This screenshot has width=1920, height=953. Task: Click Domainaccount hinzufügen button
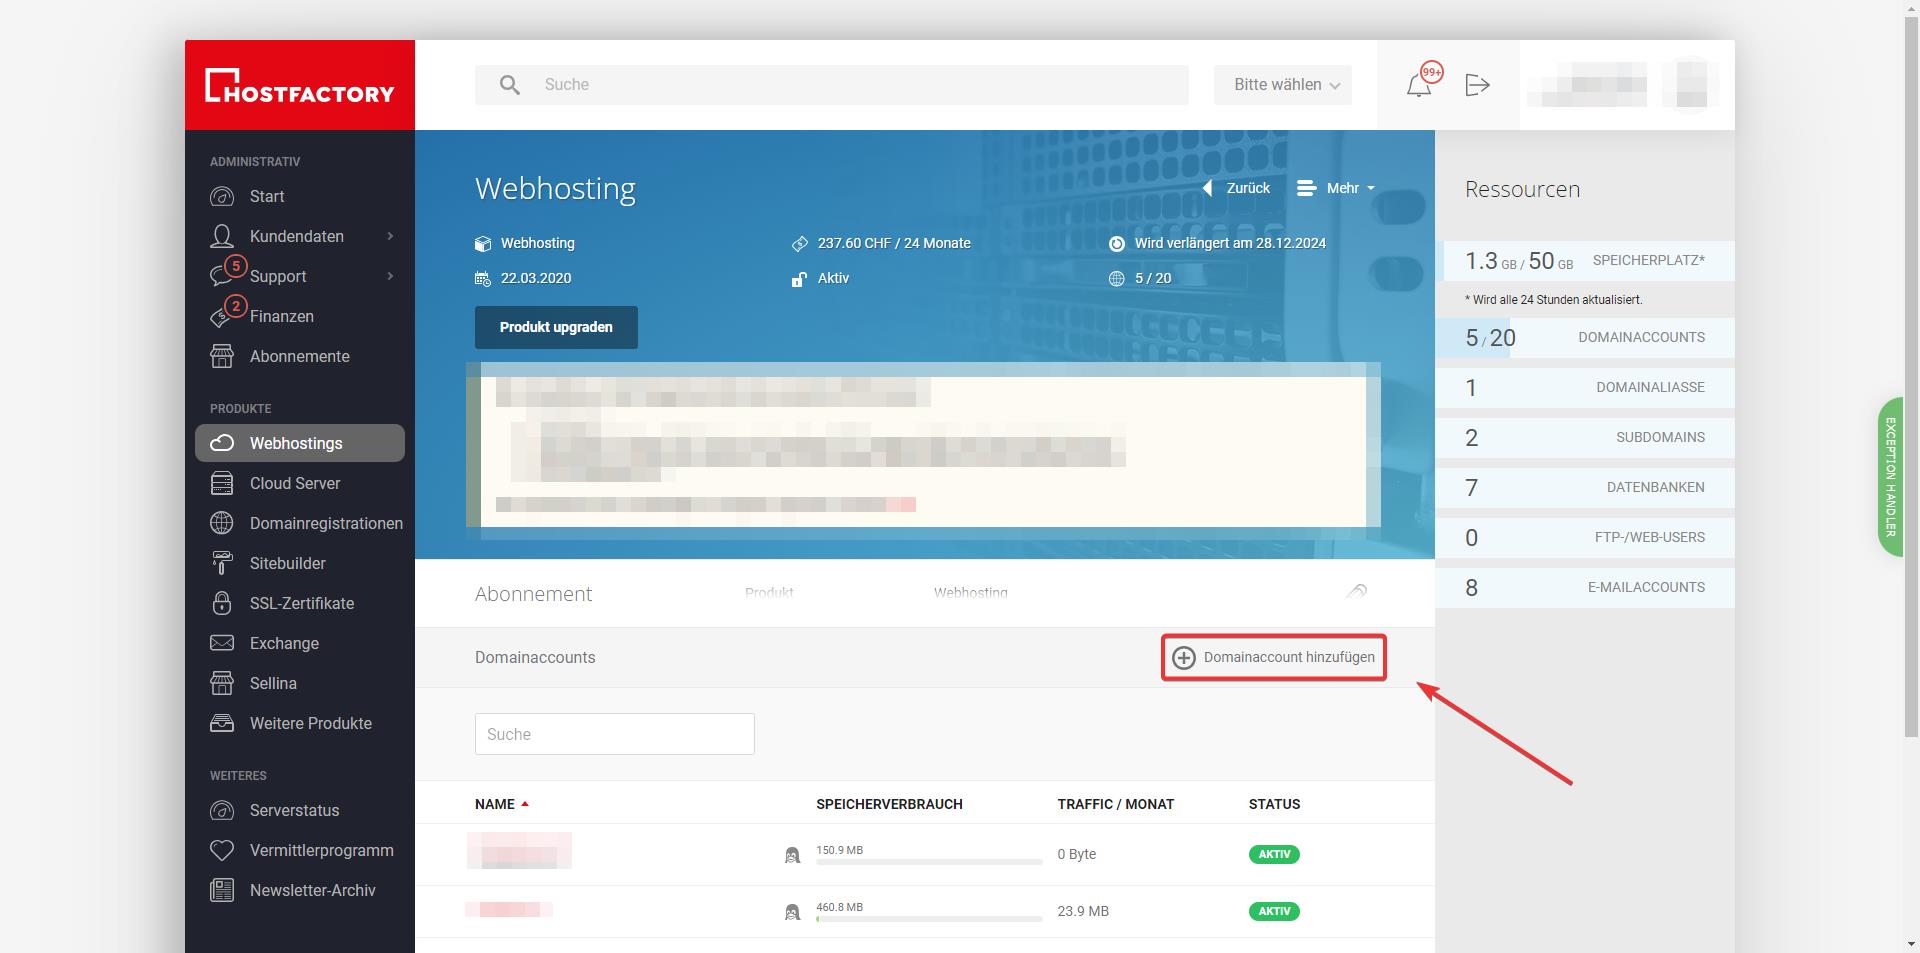(1274, 657)
